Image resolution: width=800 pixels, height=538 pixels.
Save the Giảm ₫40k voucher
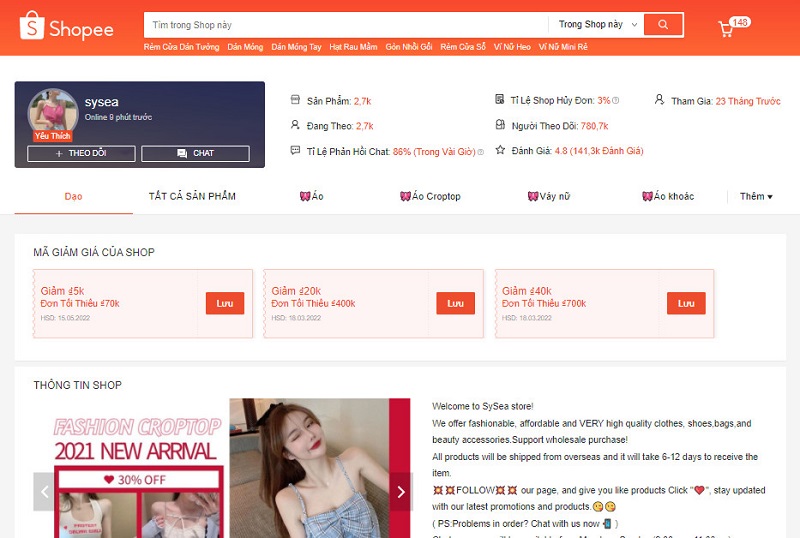(x=686, y=303)
